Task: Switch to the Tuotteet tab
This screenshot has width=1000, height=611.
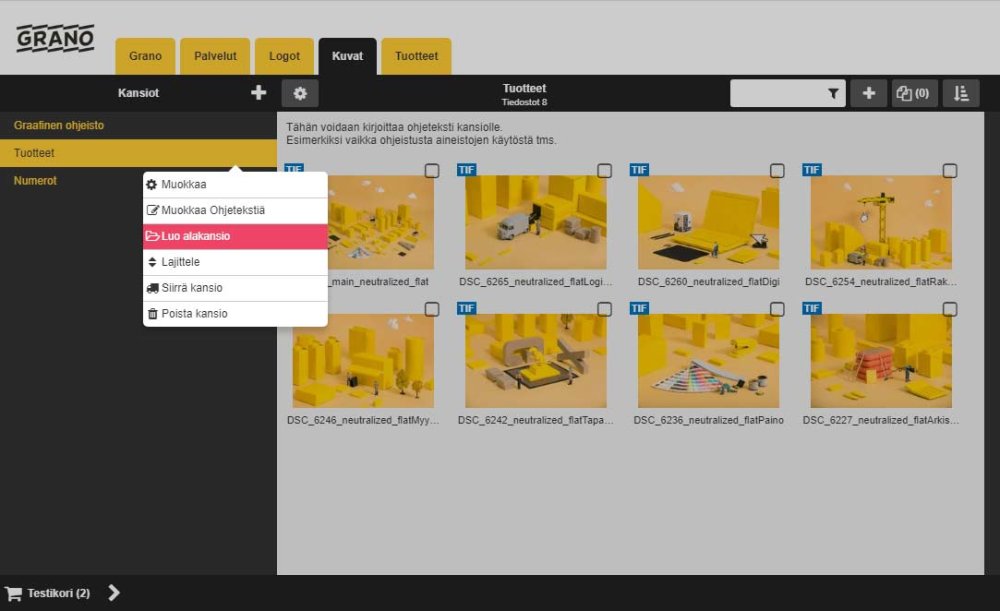Action: coord(416,56)
